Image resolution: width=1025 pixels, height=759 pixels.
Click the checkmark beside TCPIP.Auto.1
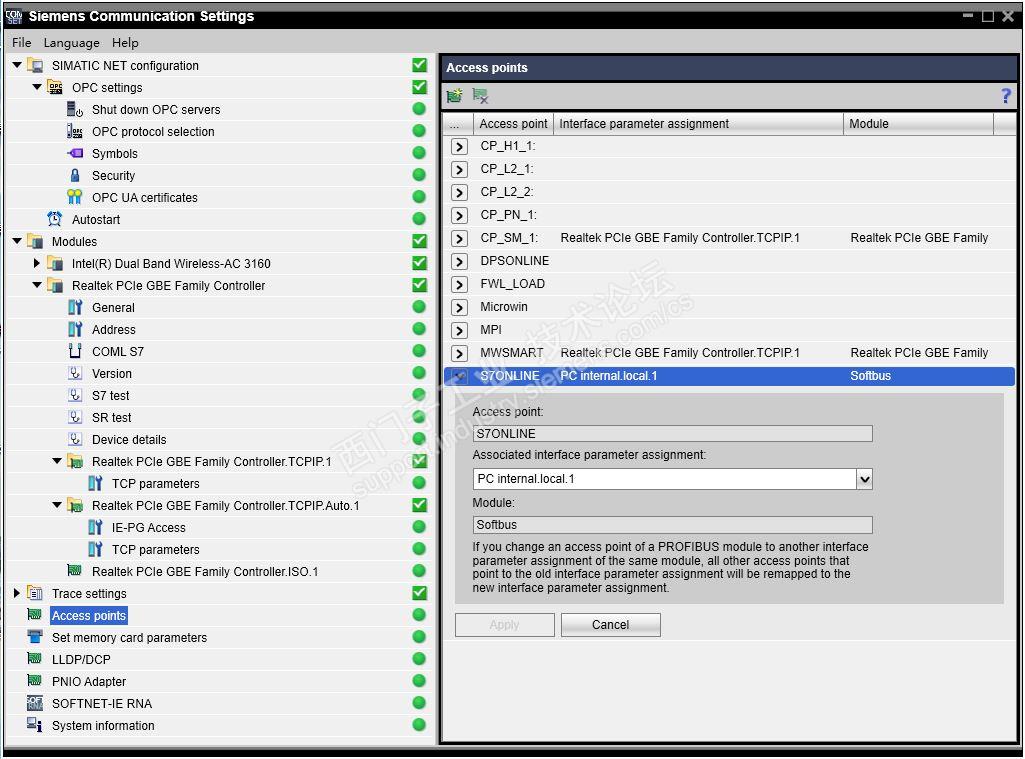click(x=420, y=505)
